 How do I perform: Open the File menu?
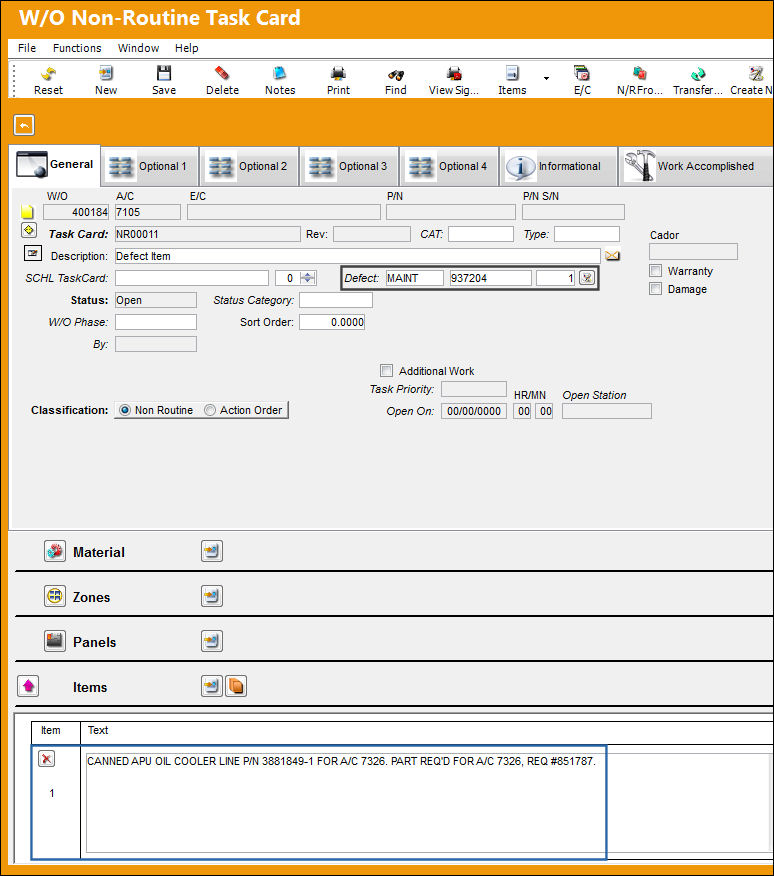(x=27, y=48)
